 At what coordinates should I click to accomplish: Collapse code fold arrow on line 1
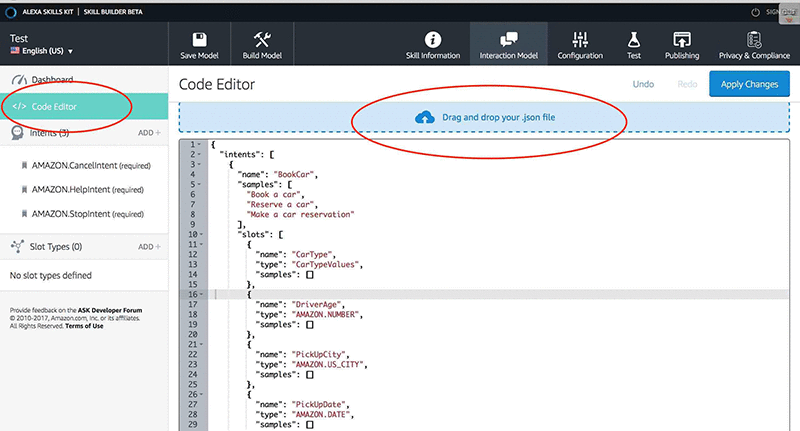(199, 144)
